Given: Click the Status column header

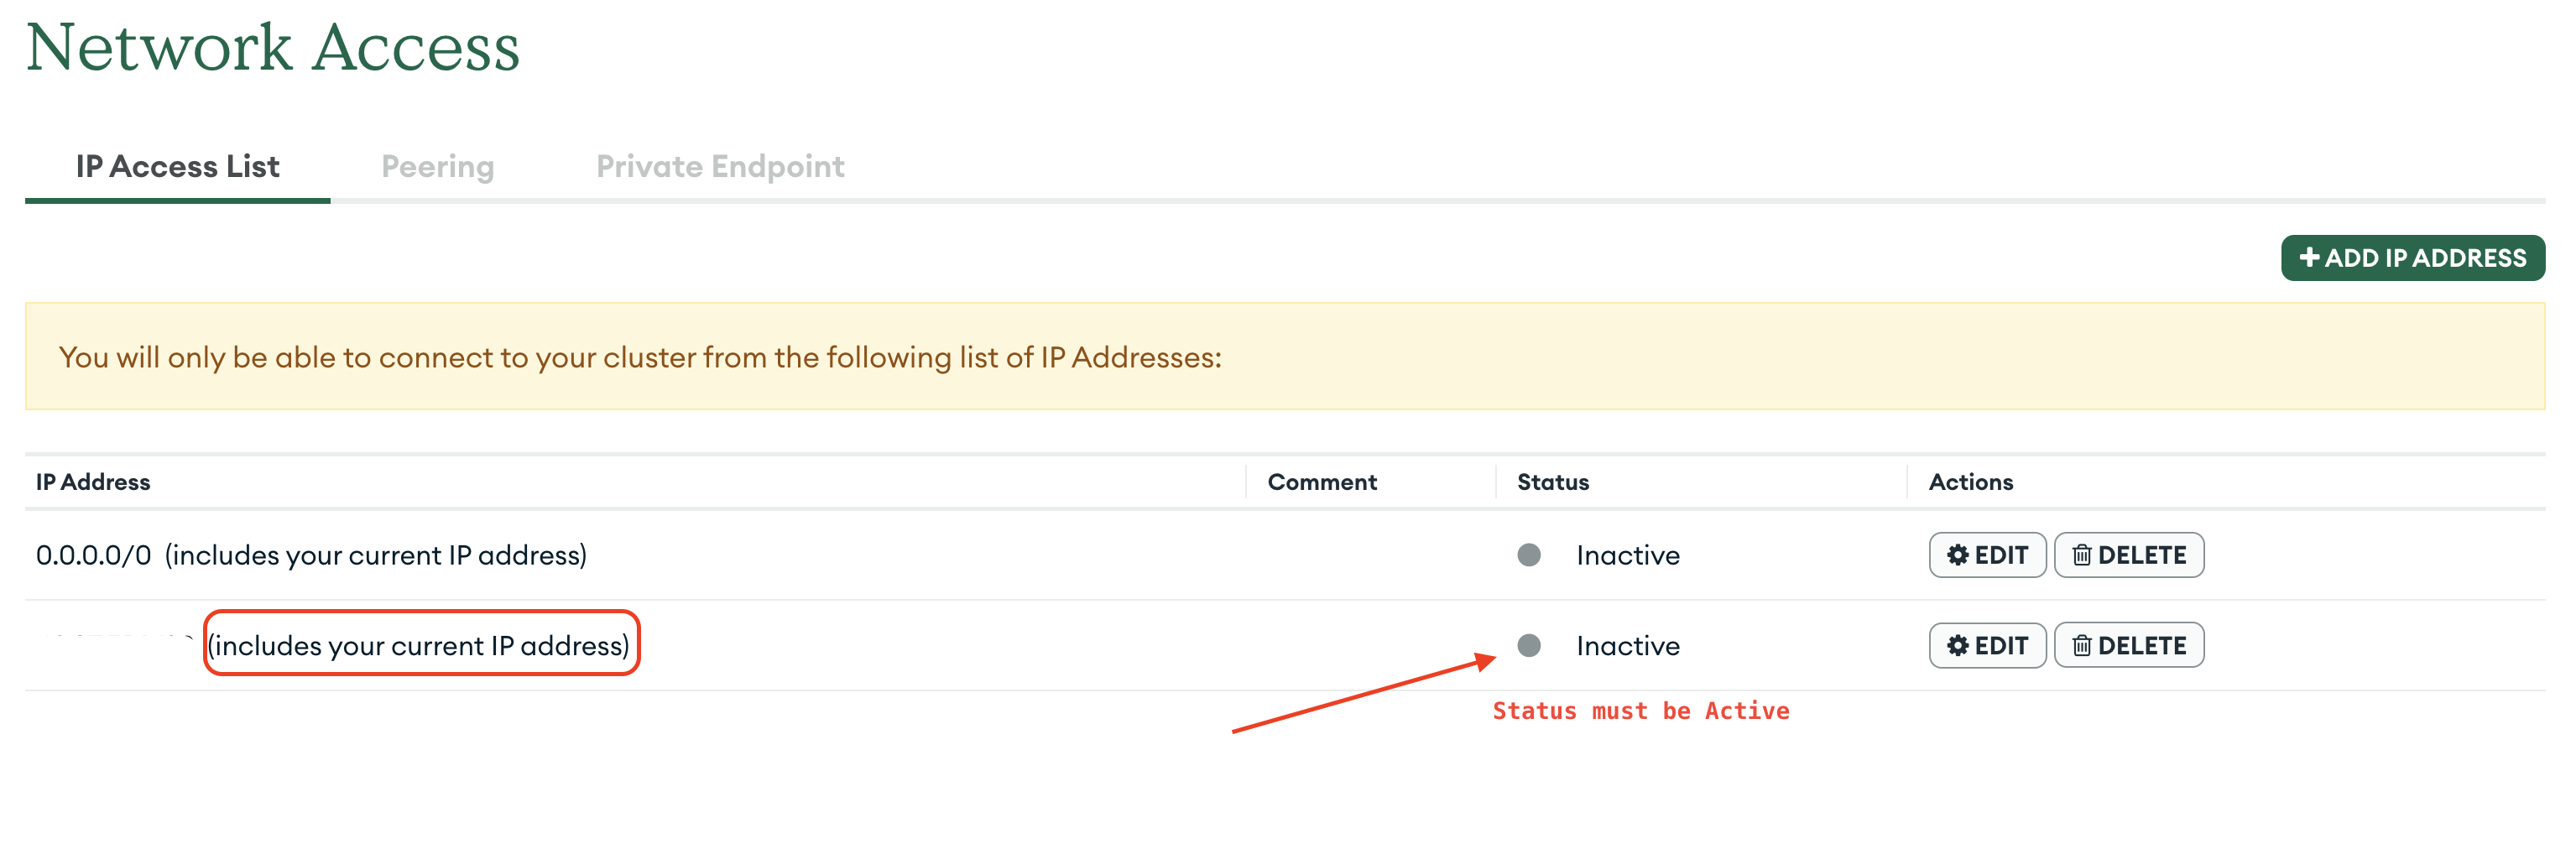Looking at the screenshot, I should [1552, 482].
